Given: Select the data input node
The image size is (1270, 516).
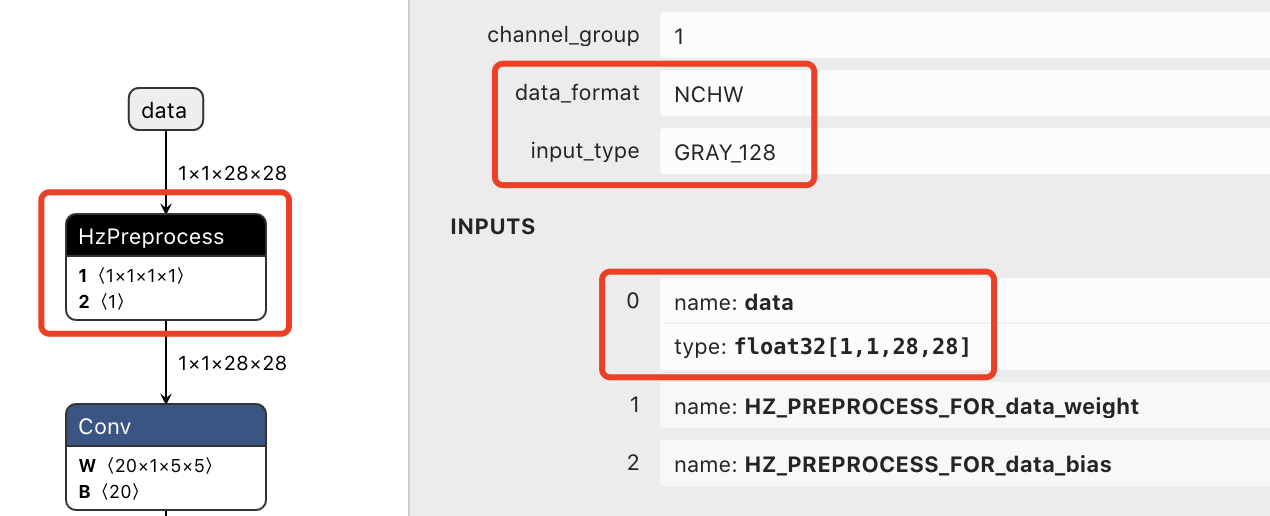Looking at the screenshot, I should coord(165,110).
